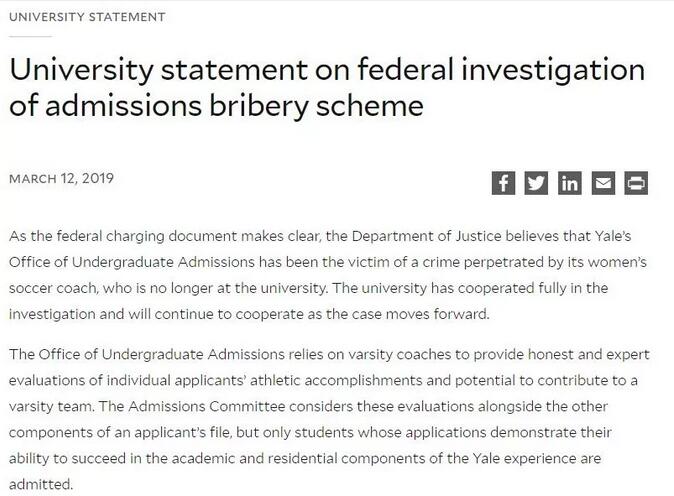Share the statement via Twitter icon
Image resolution: width=674 pixels, height=496 pixels.
[536, 183]
